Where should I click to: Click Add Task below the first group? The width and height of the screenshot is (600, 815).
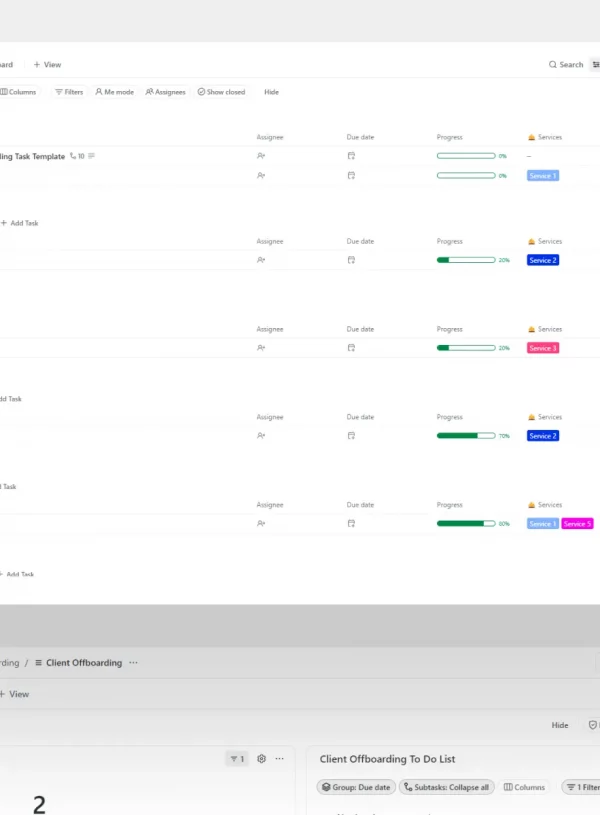click(20, 223)
